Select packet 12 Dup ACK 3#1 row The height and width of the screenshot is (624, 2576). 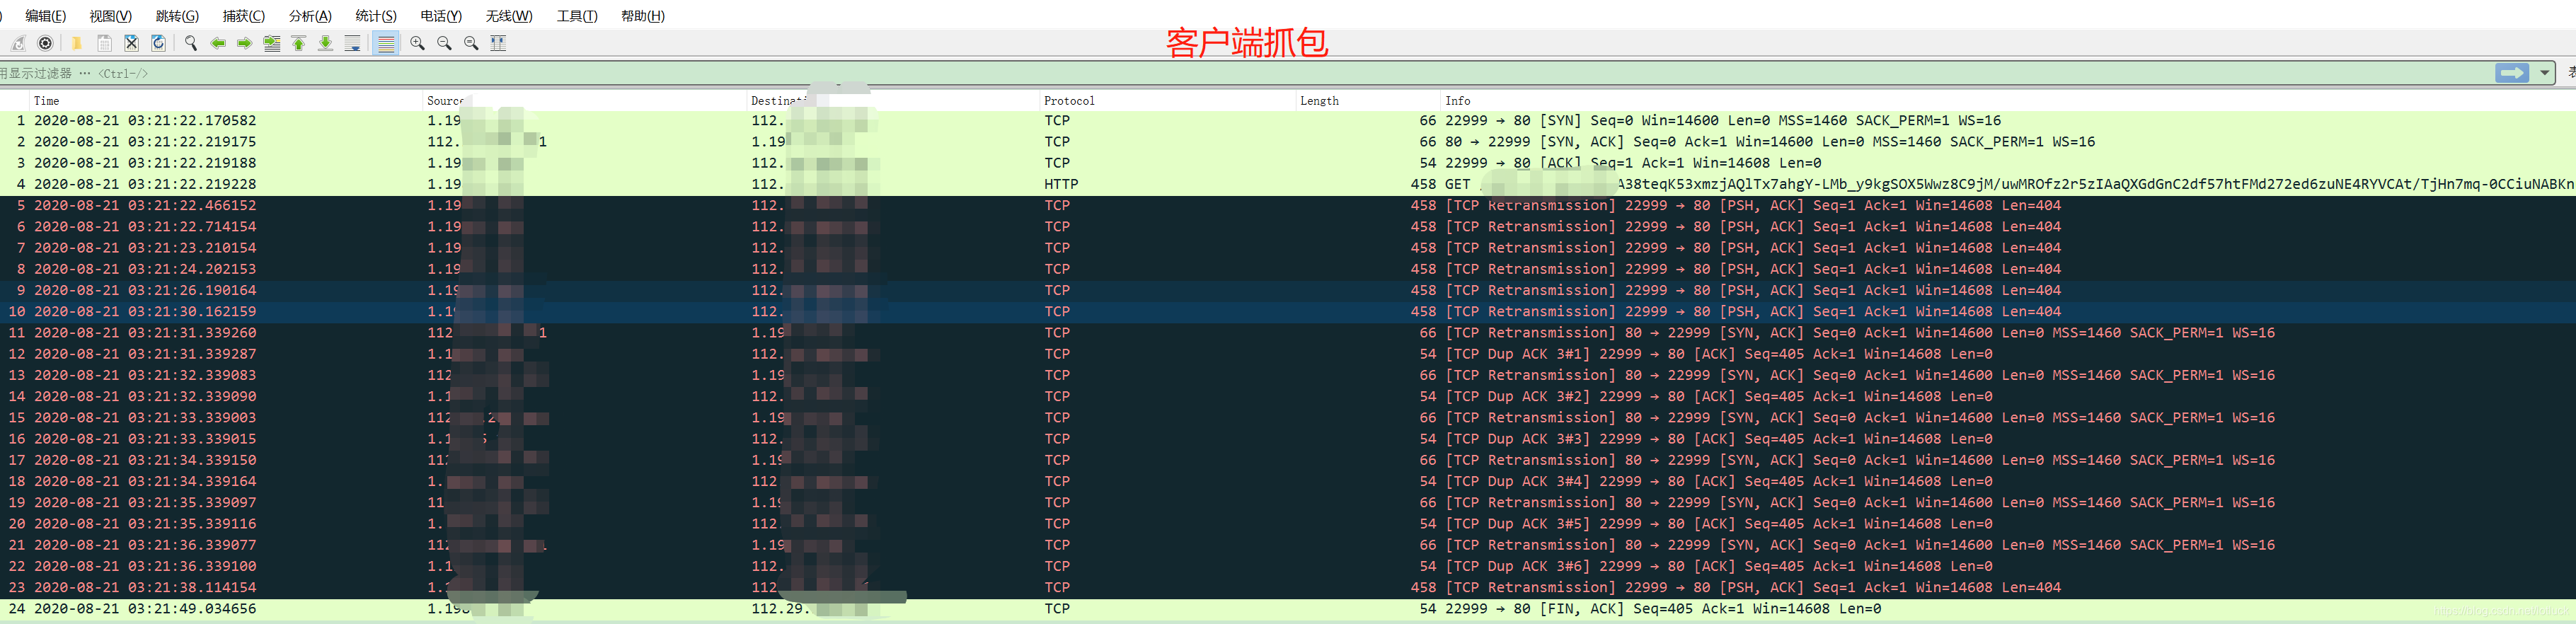tap(1288, 354)
